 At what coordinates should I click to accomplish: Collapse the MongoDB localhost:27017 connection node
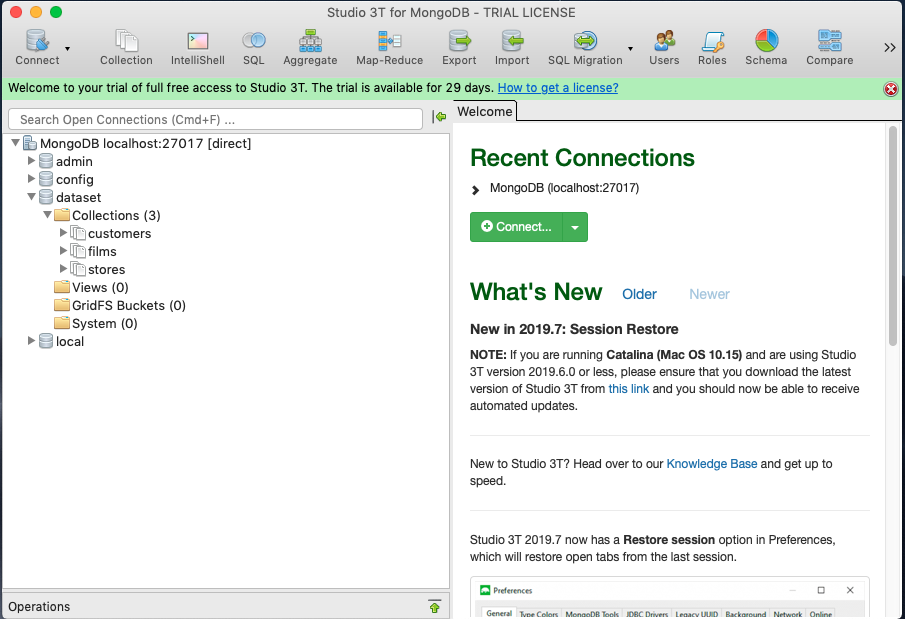16,143
